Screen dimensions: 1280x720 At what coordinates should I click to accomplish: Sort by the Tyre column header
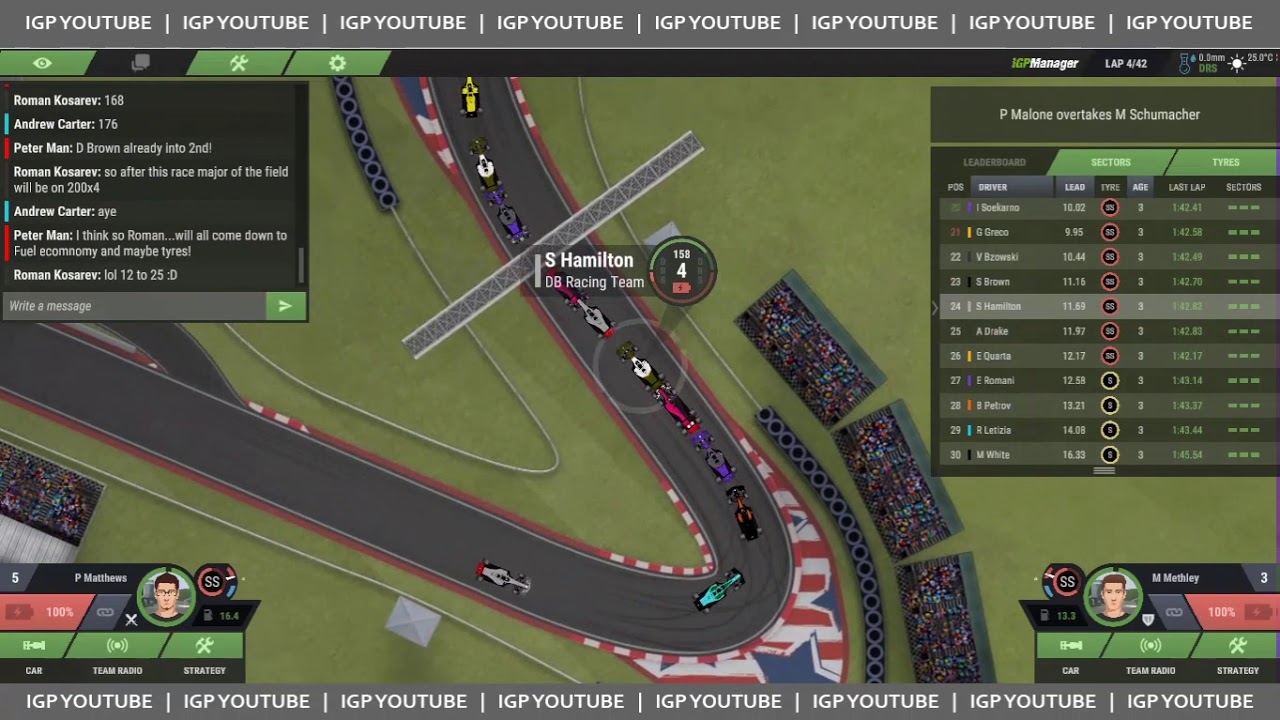click(x=1110, y=187)
